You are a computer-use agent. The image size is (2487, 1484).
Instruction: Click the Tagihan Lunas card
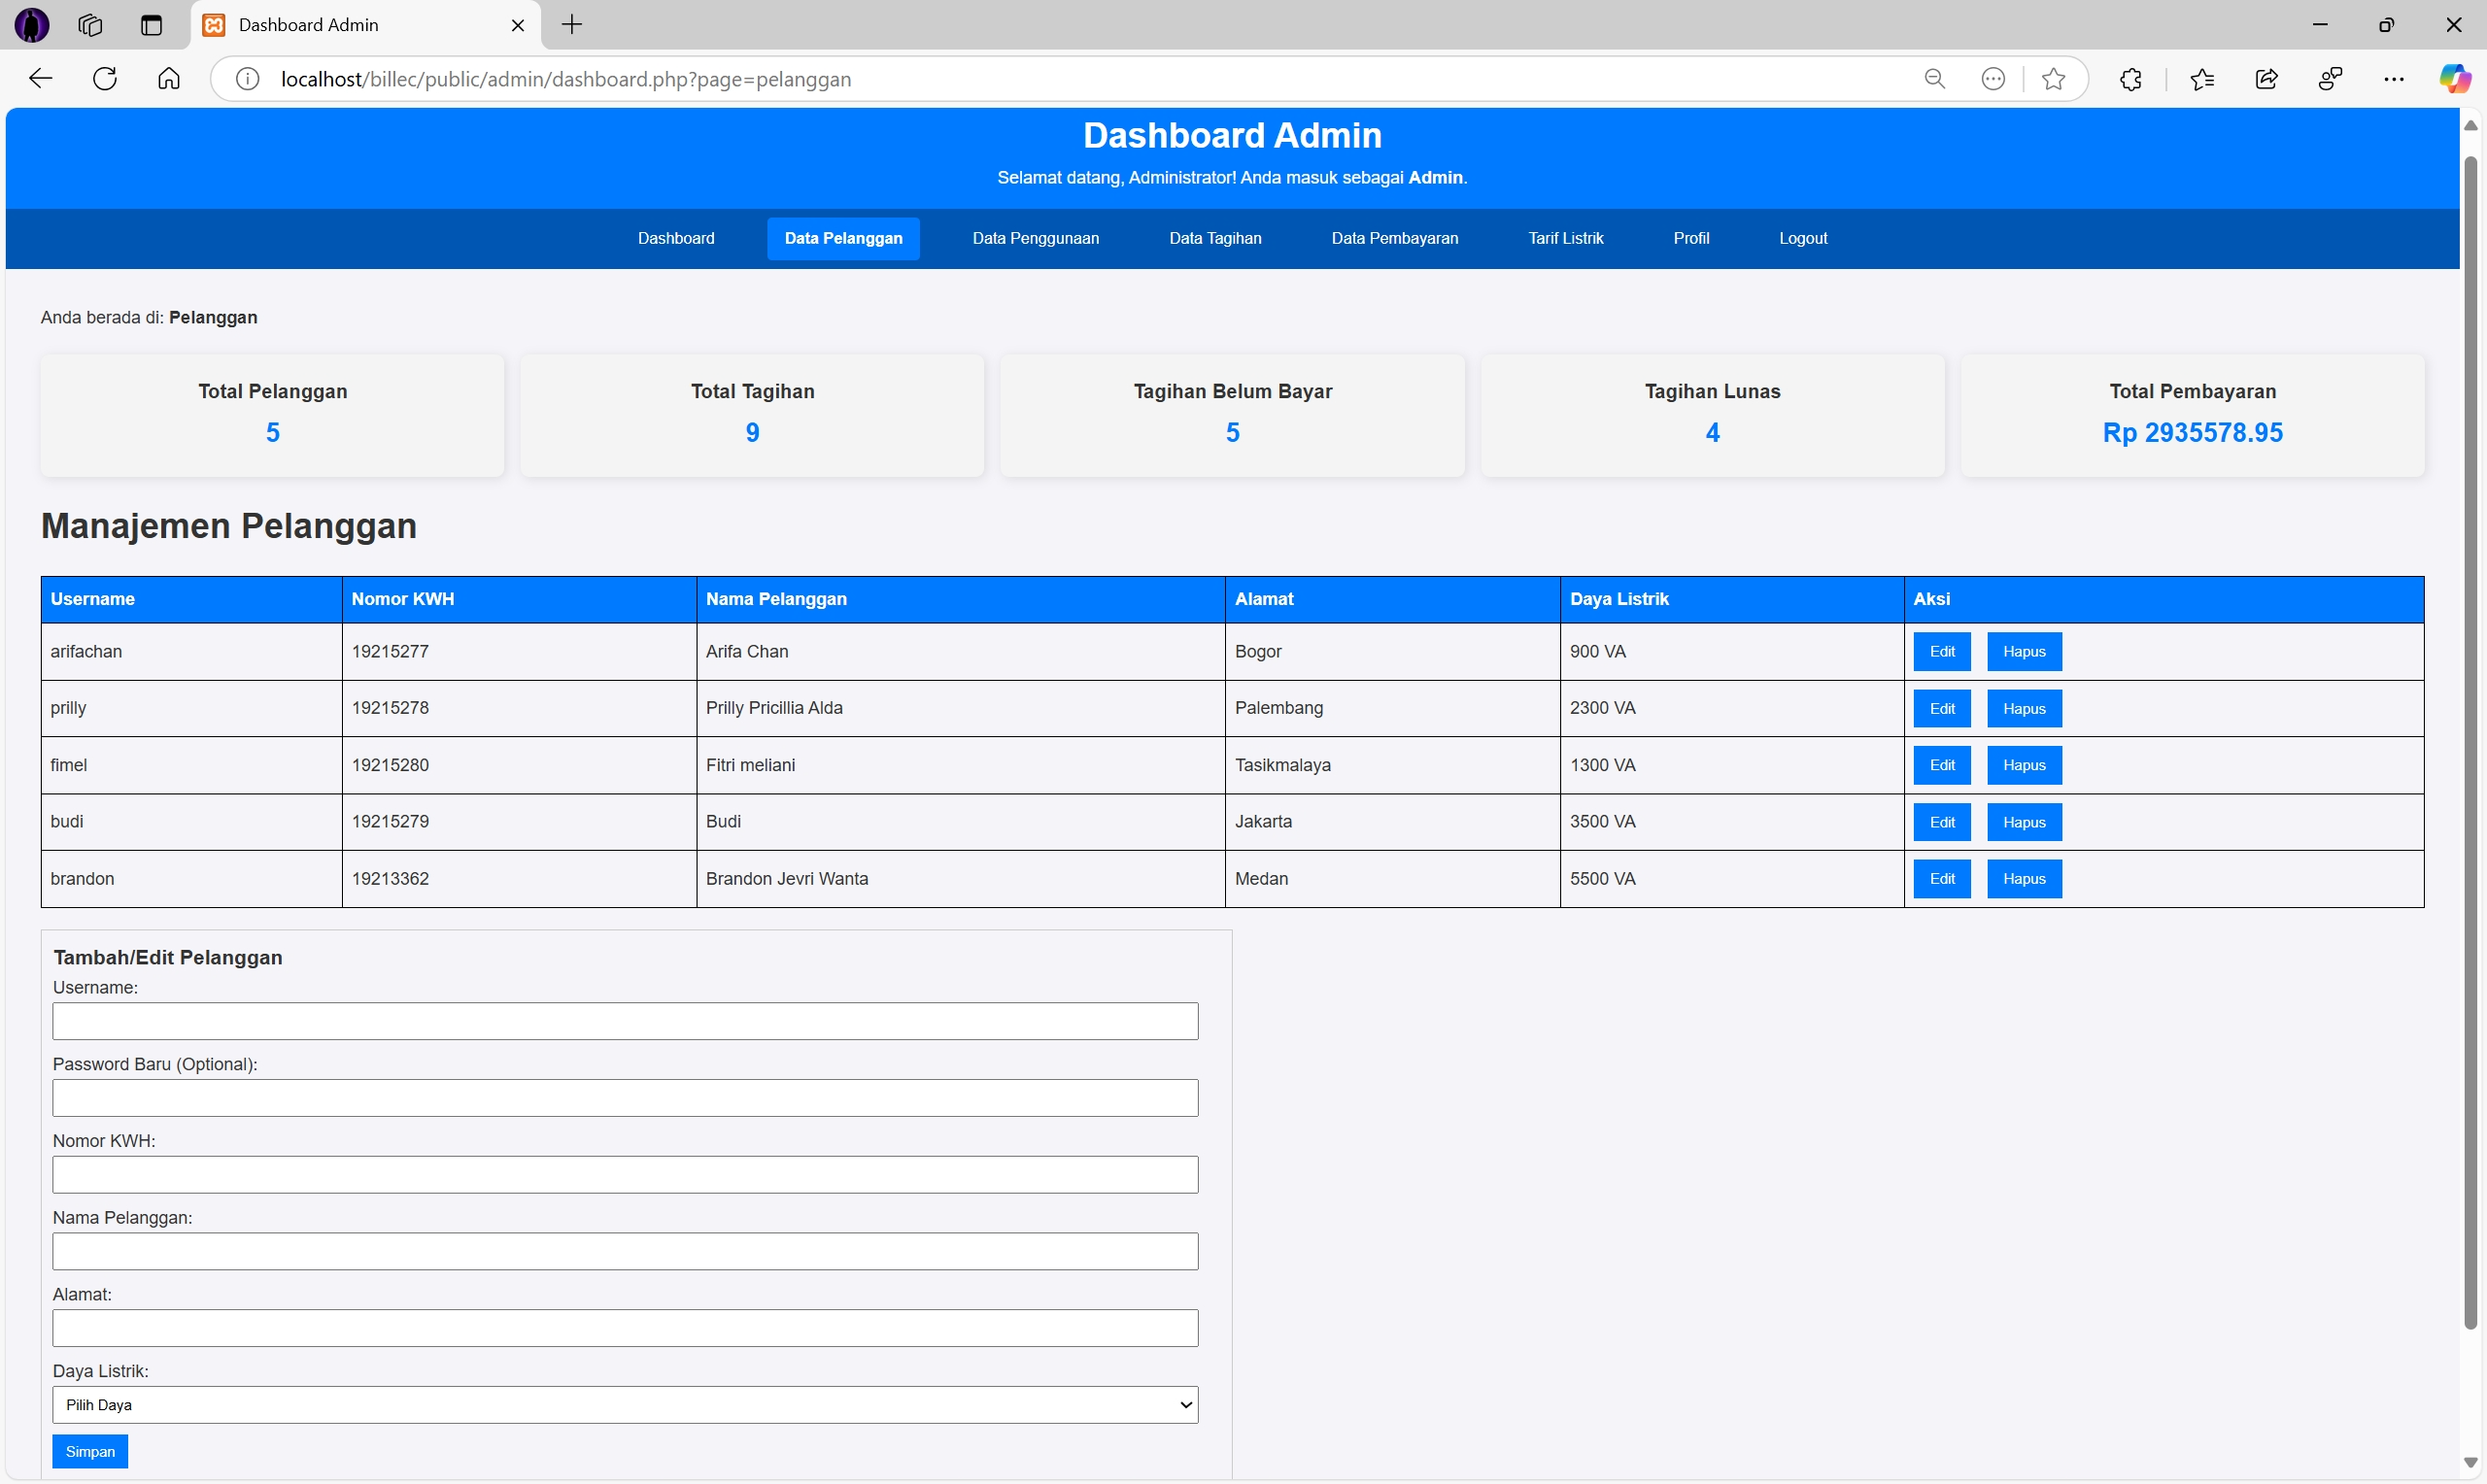coord(1712,415)
